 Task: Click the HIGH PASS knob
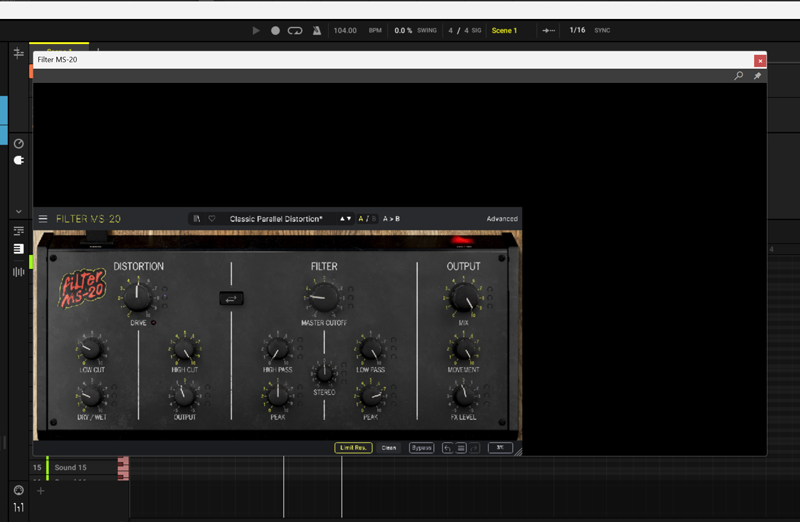pyautogui.click(x=277, y=349)
